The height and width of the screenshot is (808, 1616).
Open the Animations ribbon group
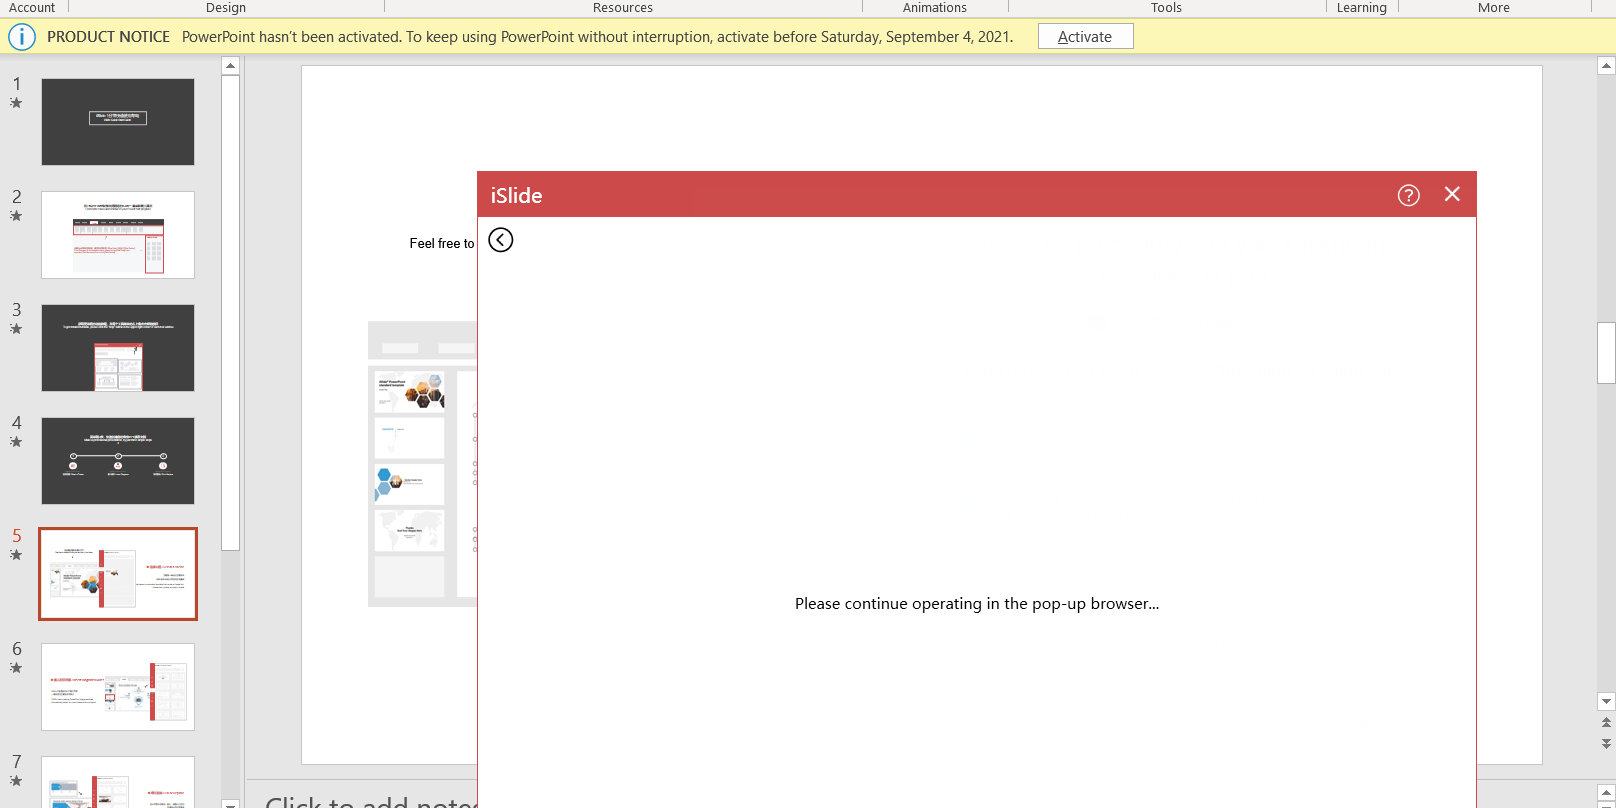[x=935, y=7]
